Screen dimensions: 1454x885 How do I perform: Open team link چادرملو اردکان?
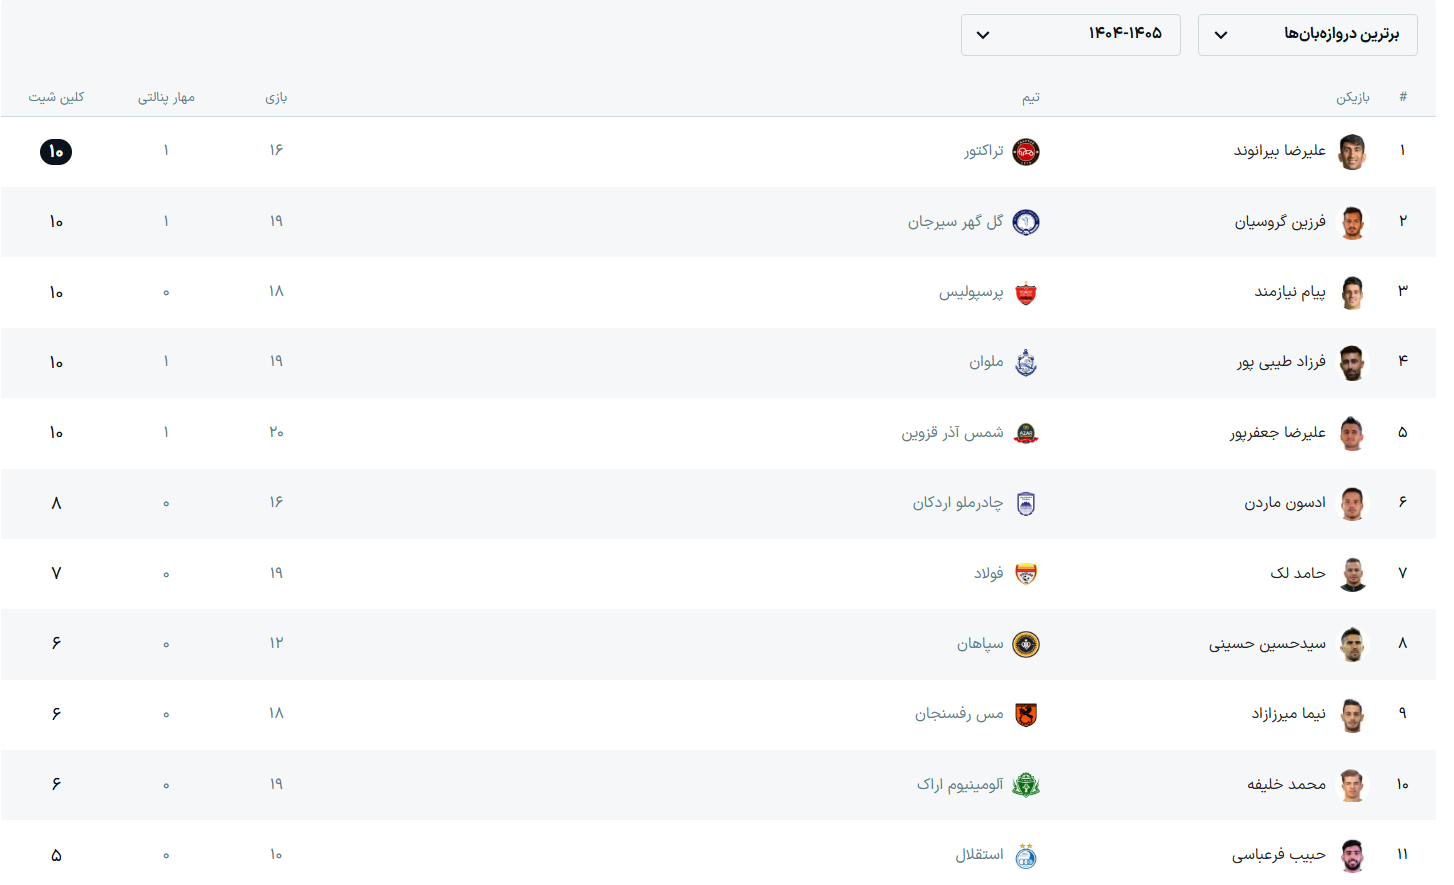pos(957,503)
